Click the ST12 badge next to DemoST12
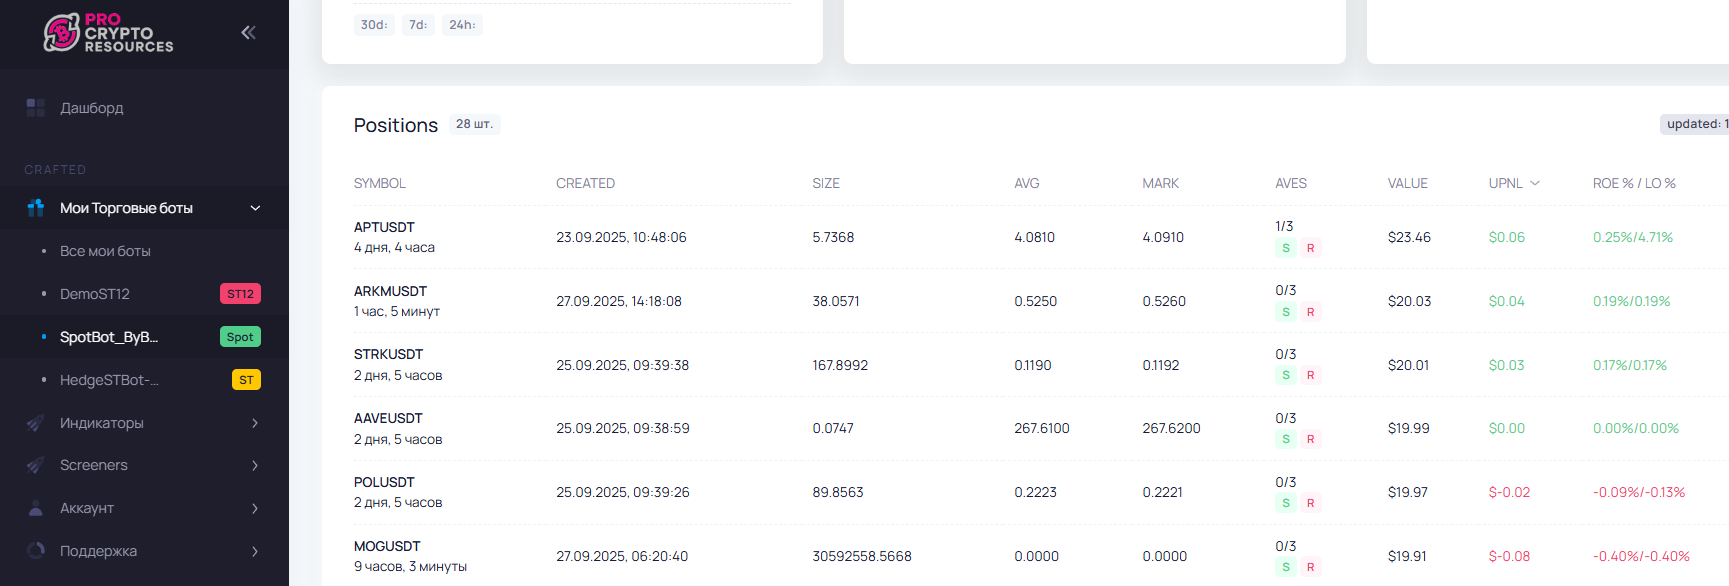The height and width of the screenshot is (586, 1729). (240, 294)
